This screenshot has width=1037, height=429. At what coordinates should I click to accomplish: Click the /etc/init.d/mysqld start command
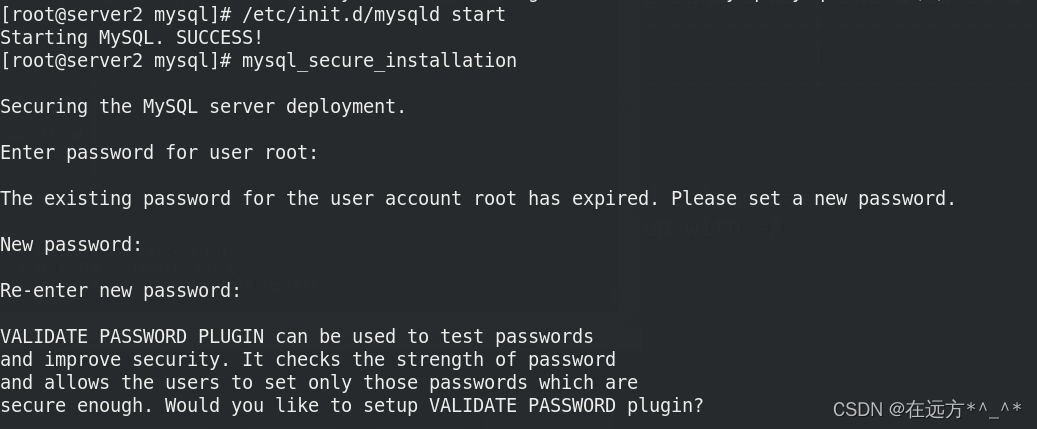tap(374, 15)
